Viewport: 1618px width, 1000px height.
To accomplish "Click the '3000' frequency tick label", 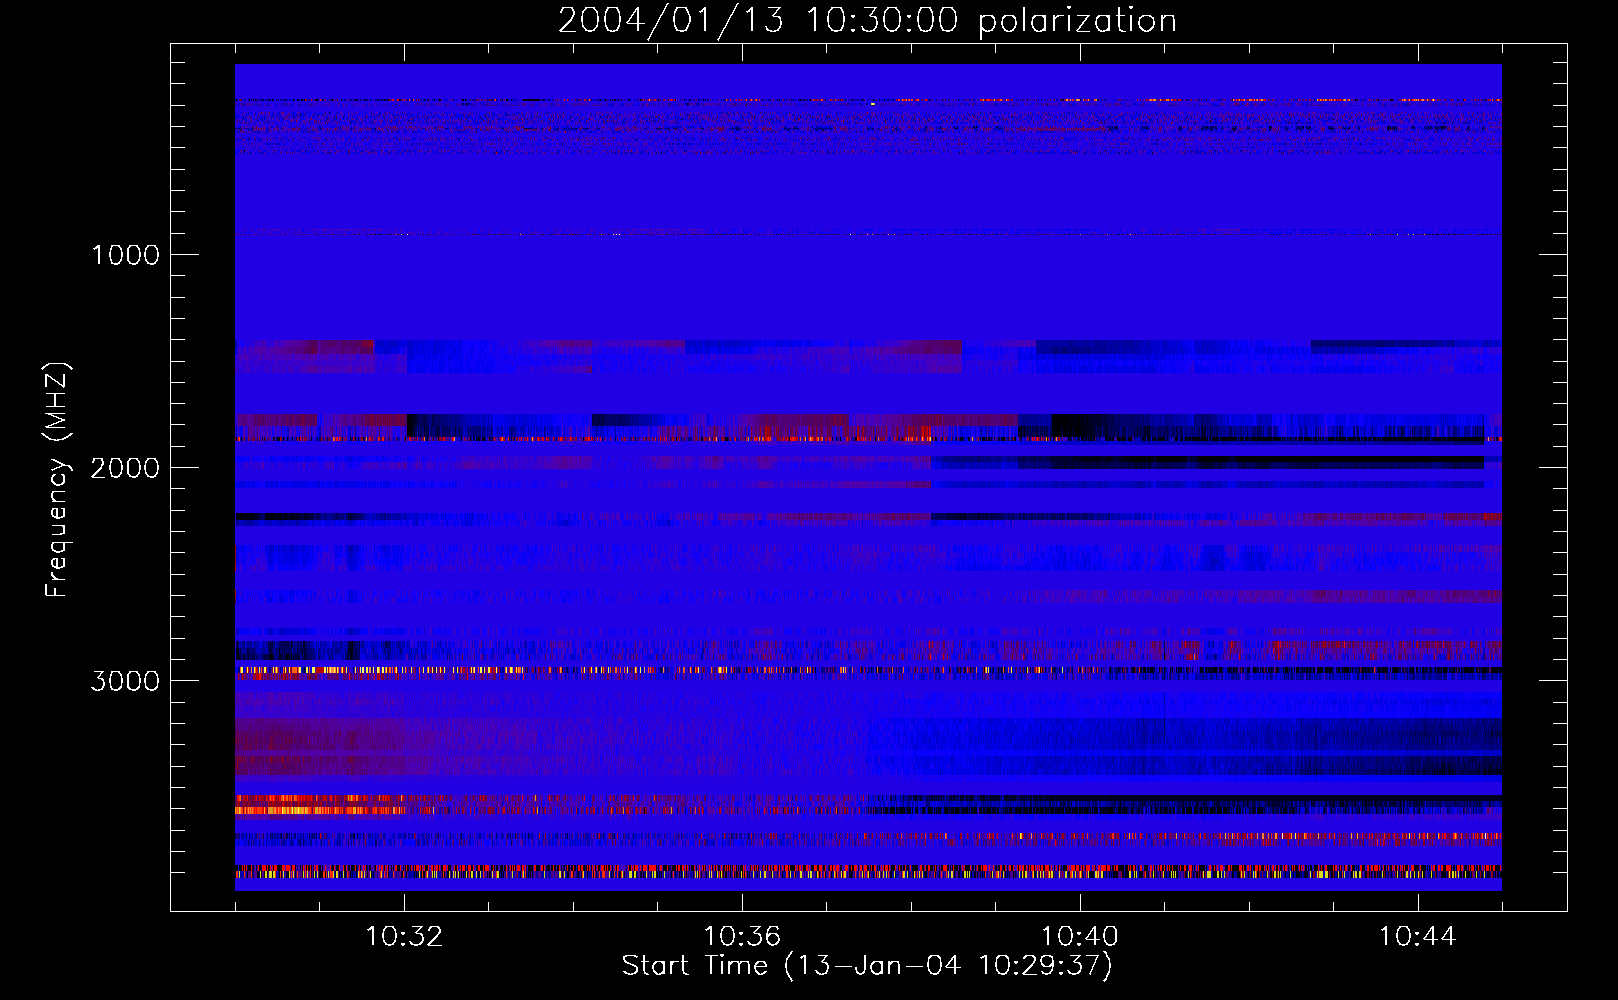I will pyautogui.click(x=125, y=681).
